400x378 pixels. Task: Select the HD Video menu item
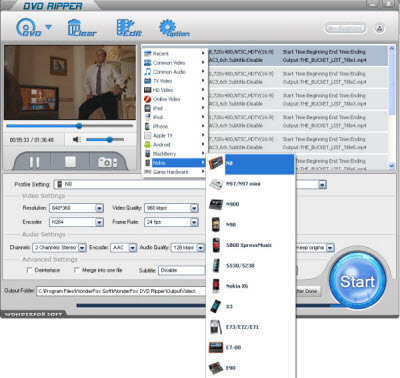pyautogui.click(x=174, y=90)
